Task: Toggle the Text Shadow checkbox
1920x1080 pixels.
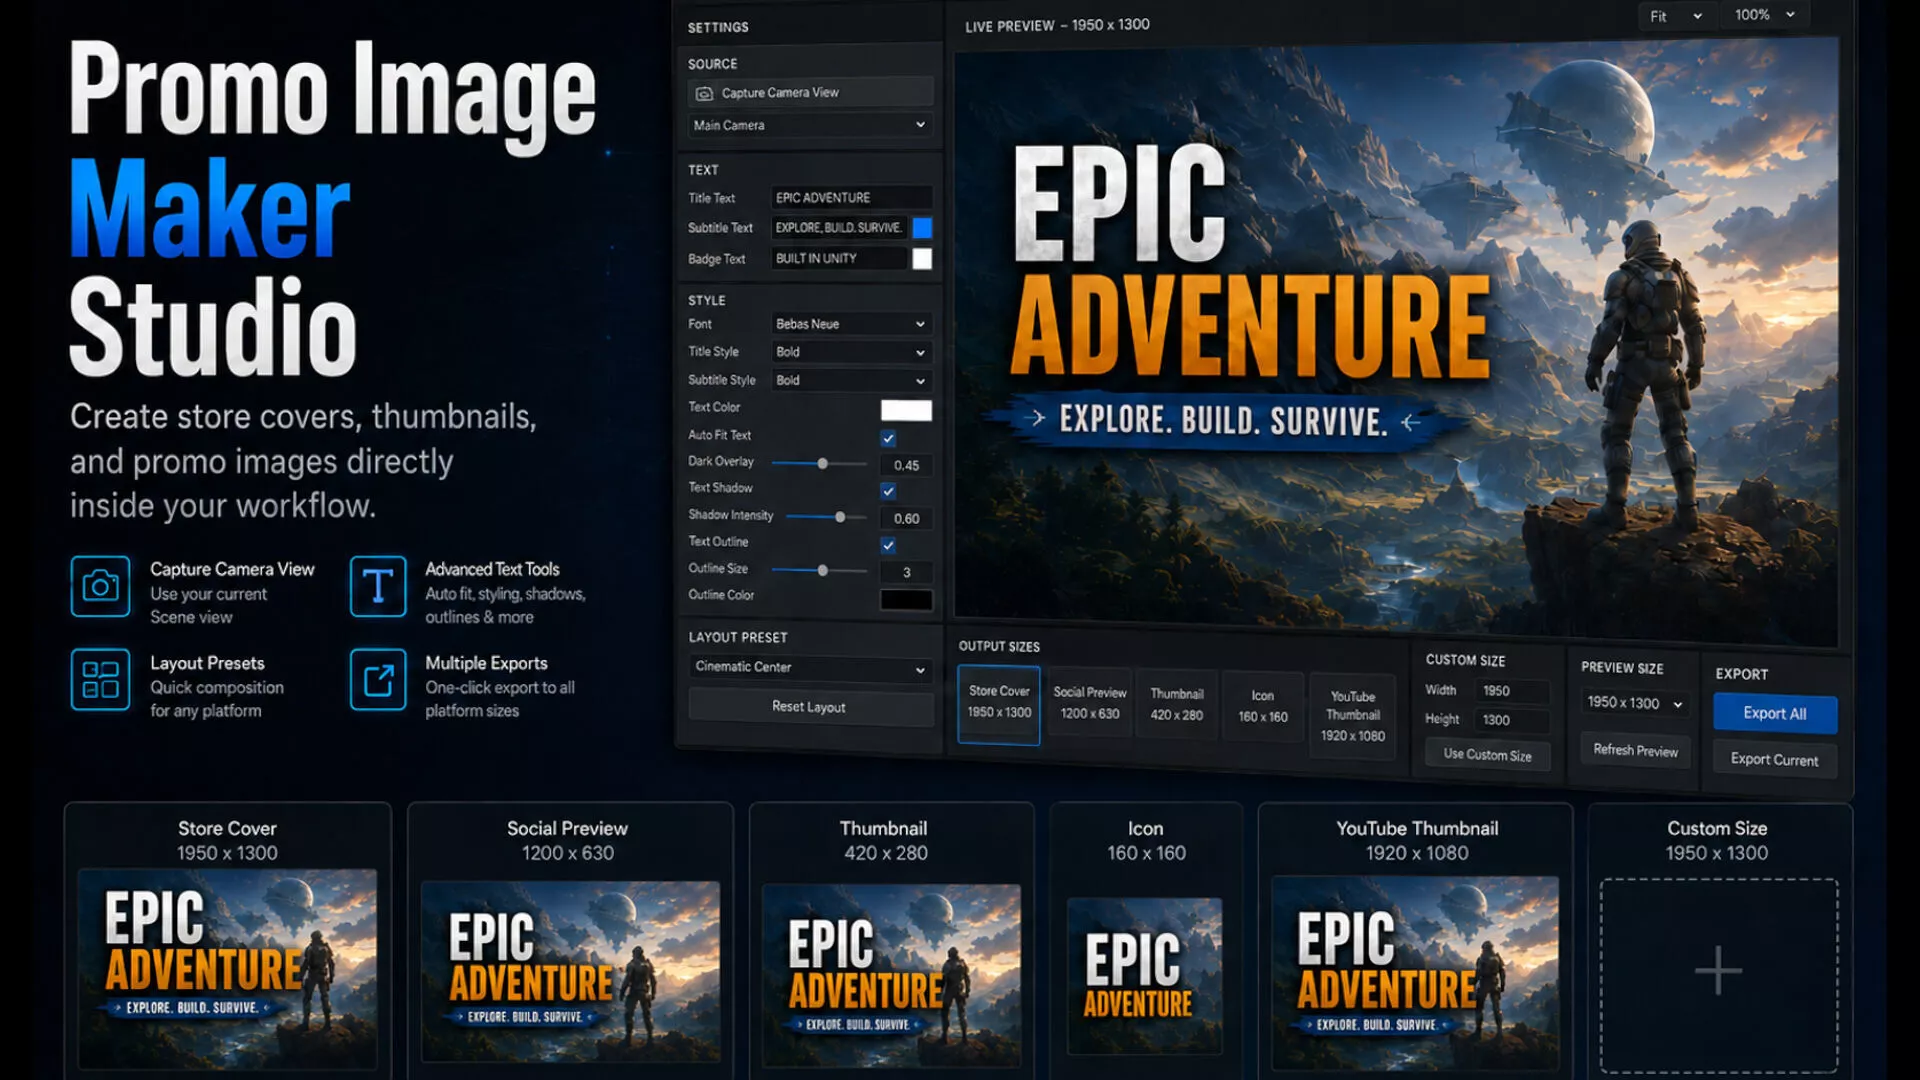Action: (888, 491)
